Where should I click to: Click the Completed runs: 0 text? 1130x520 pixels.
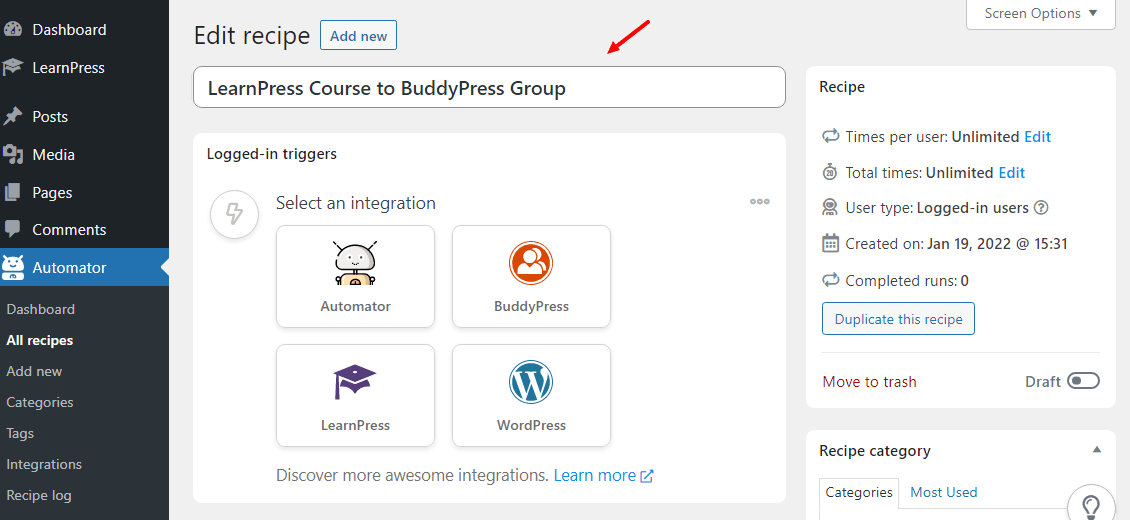[x=907, y=280]
